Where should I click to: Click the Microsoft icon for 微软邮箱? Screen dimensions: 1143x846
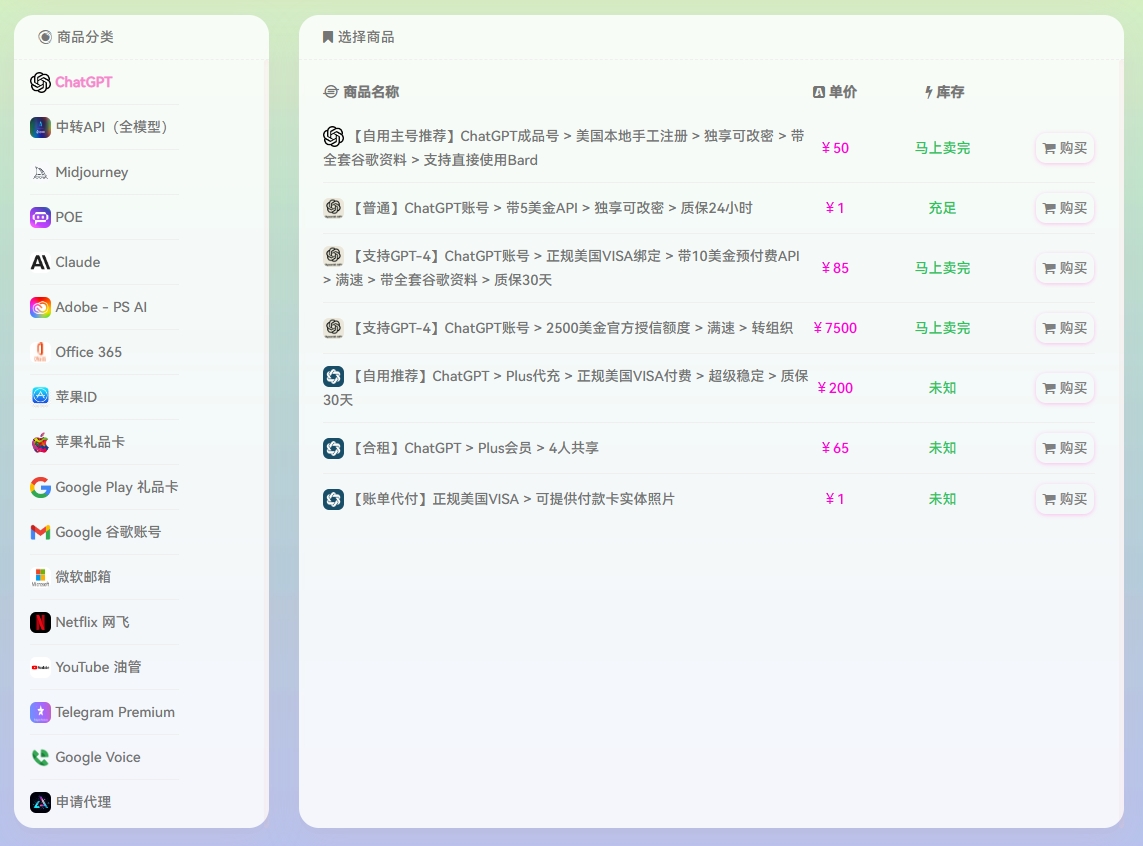tap(40, 577)
